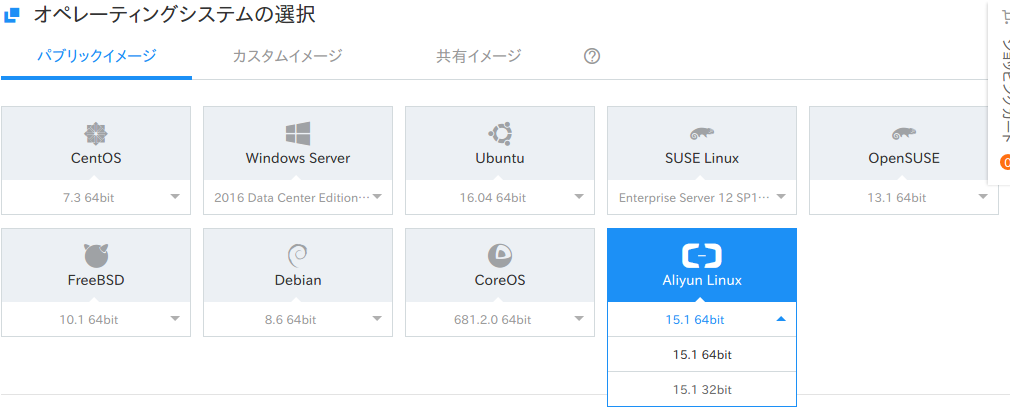Choose the Windows Server logo icon
This screenshot has height=420, width=1010.
(x=298, y=134)
